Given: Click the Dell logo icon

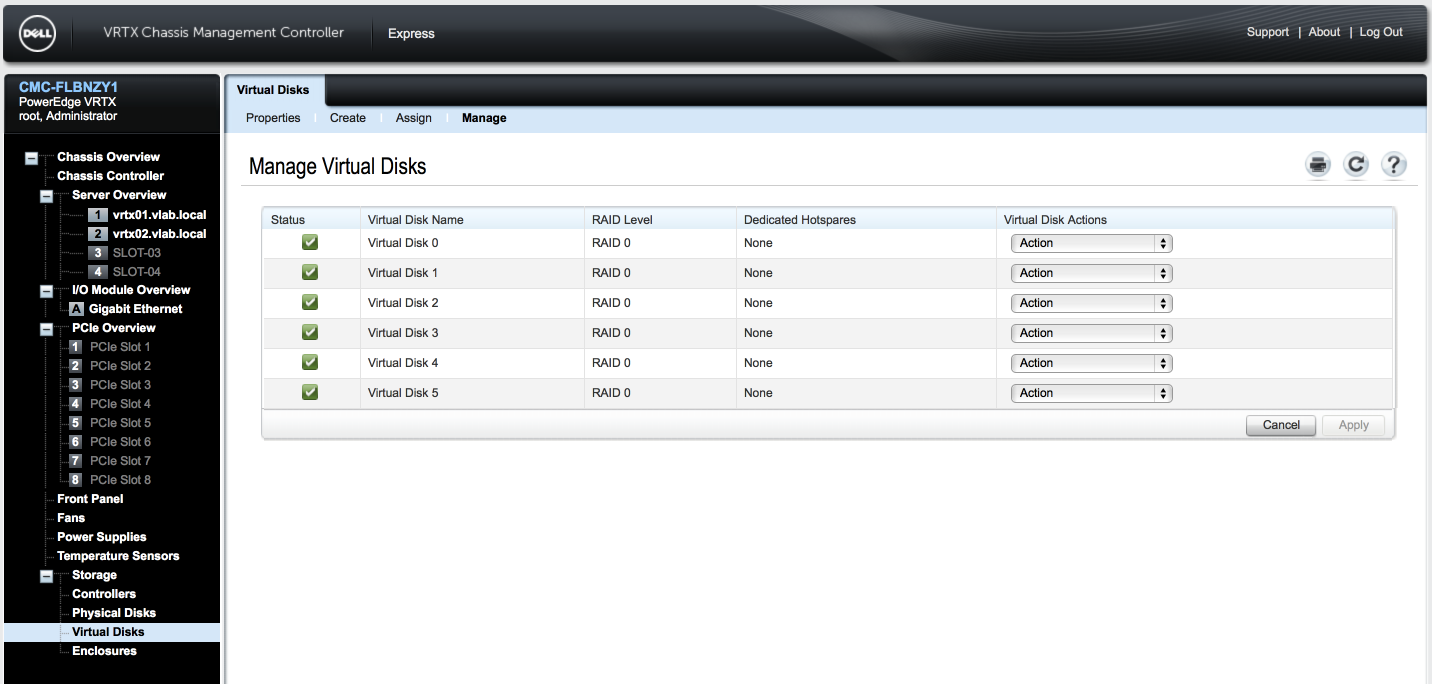Looking at the screenshot, I should click(37, 33).
